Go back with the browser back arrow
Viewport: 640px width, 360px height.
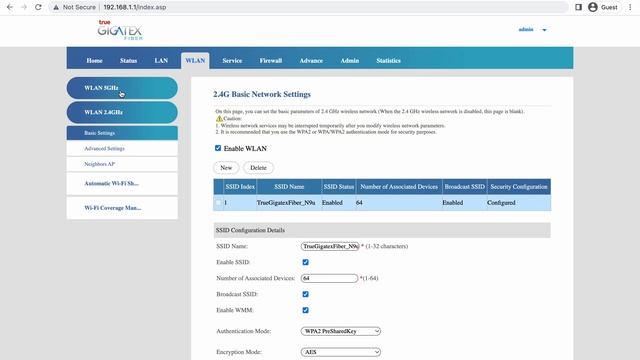coord(10,7)
